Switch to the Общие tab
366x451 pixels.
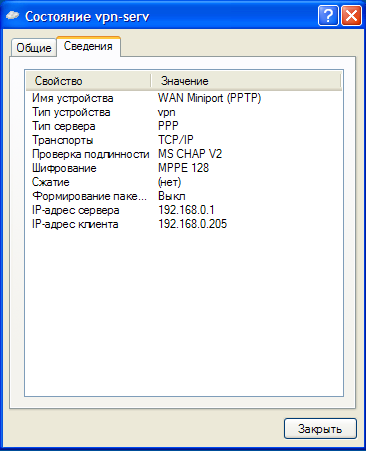point(34,48)
